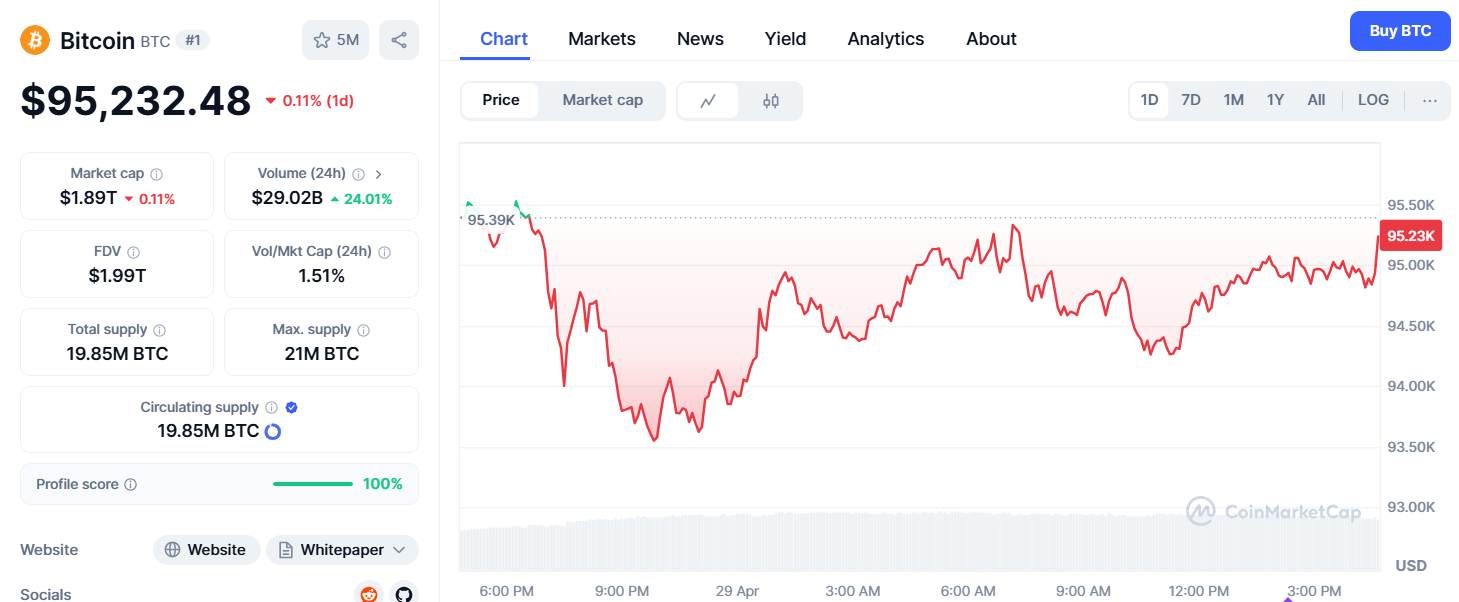Image resolution: width=1459 pixels, height=602 pixels.
Task: Open the Reddit social icon
Action: (x=369, y=594)
